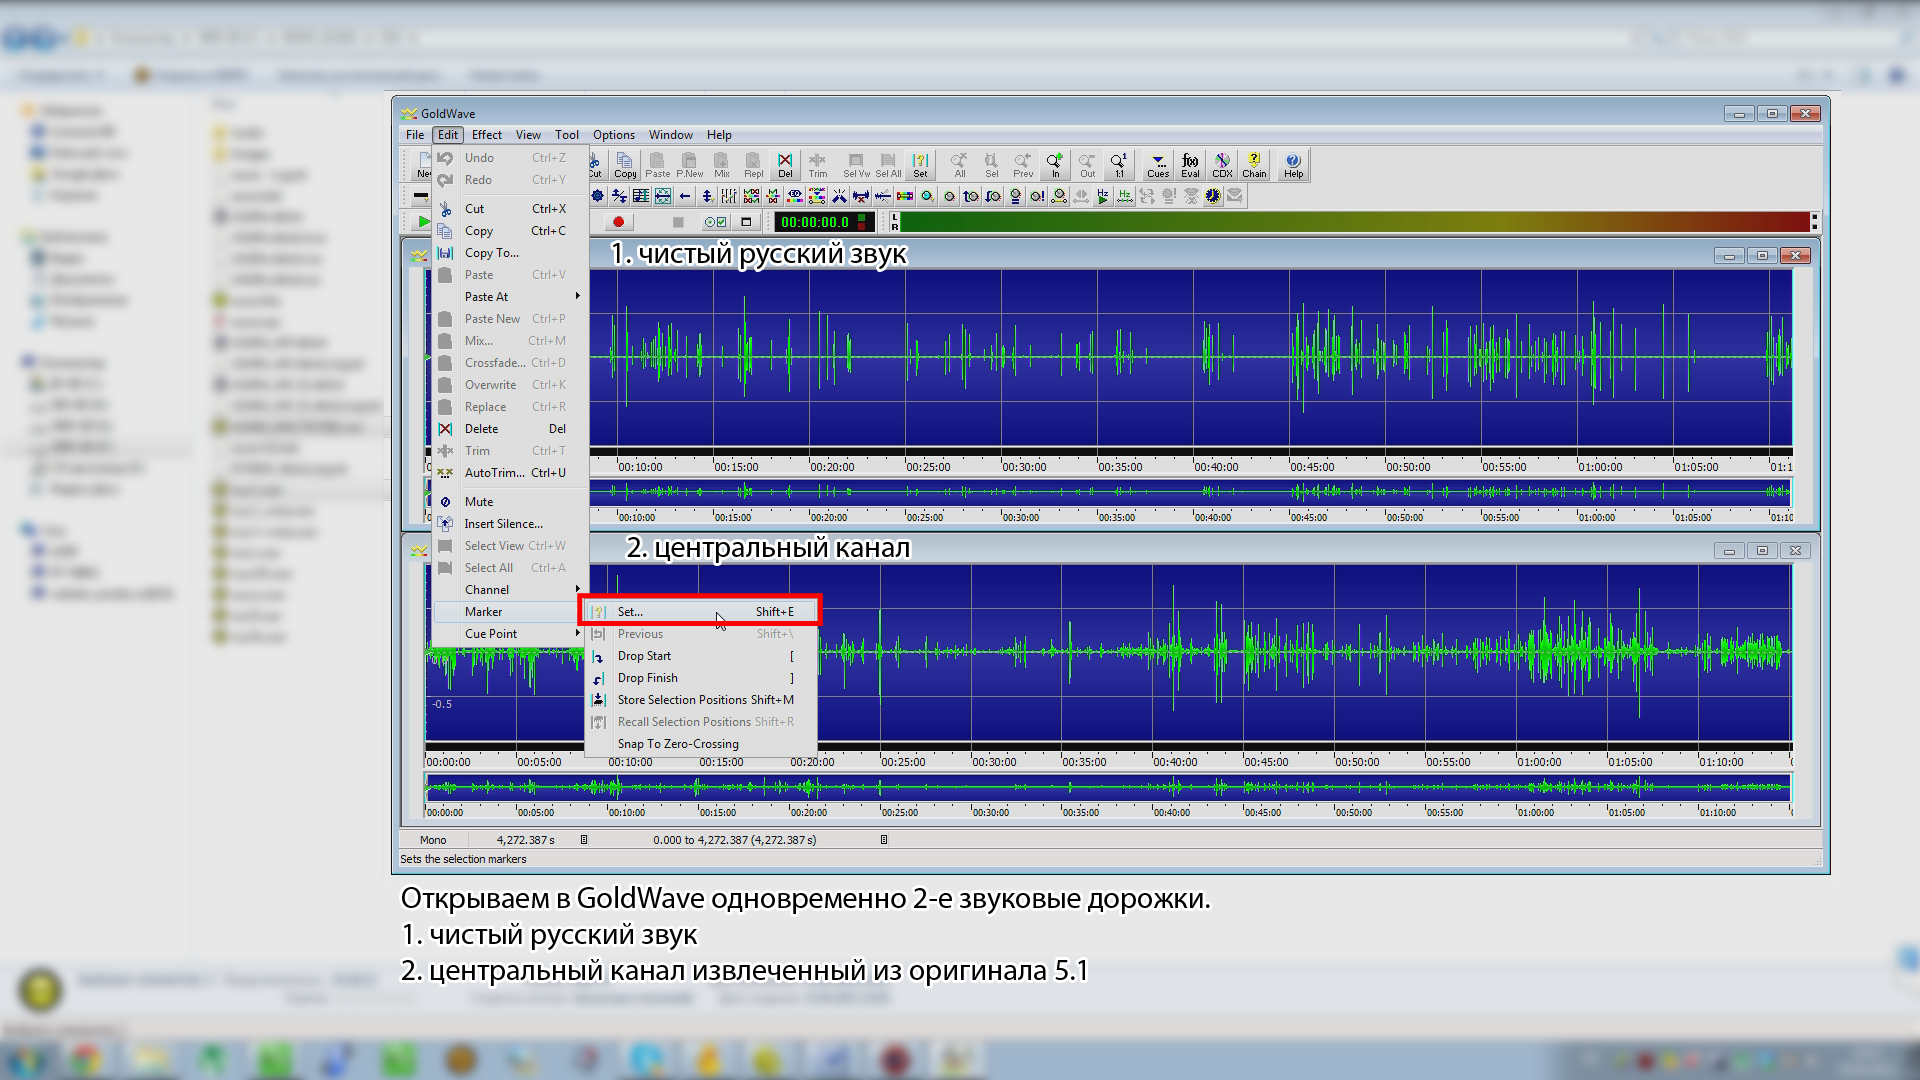Choose Mute in the Edit menu
The image size is (1920, 1080).
[510, 502]
